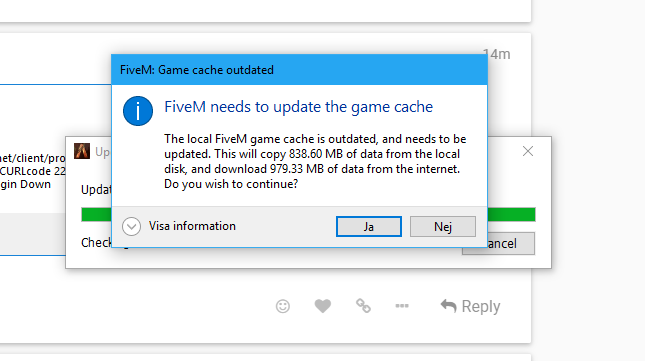Screen dimensions: 645x361
Task: Reply to this forum post
Action: [x=470, y=306]
